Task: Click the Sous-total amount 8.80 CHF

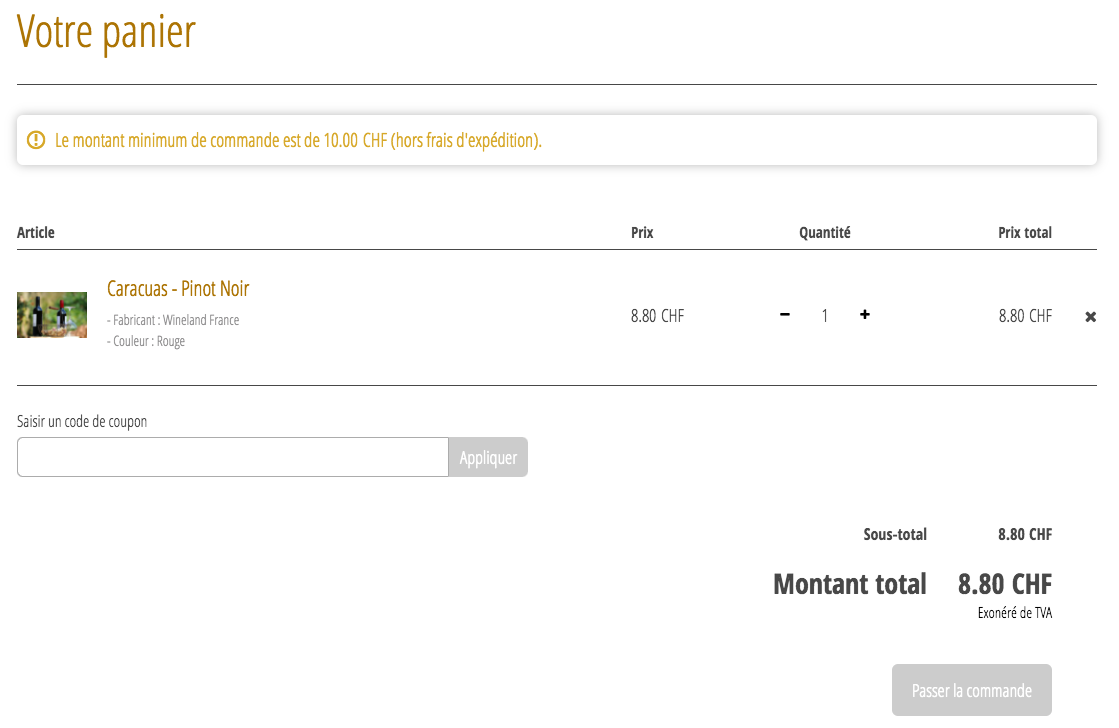Action: (x=1025, y=534)
